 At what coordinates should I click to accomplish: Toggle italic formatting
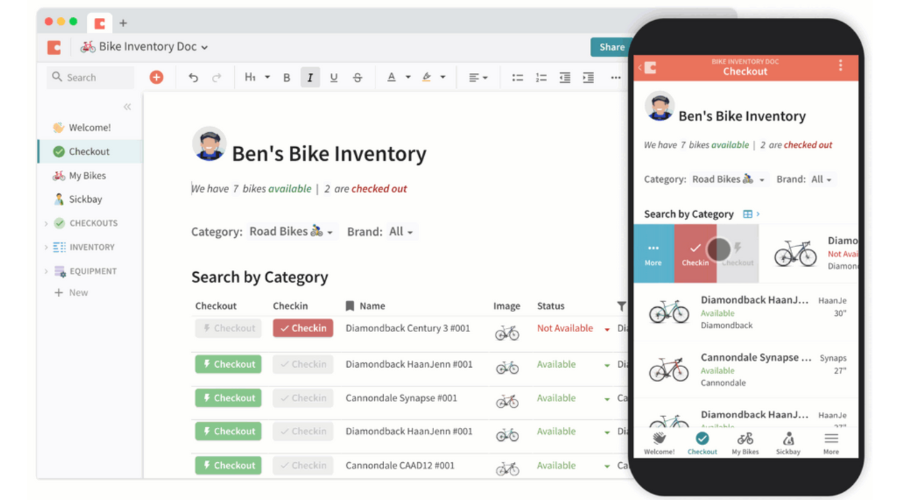310,77
